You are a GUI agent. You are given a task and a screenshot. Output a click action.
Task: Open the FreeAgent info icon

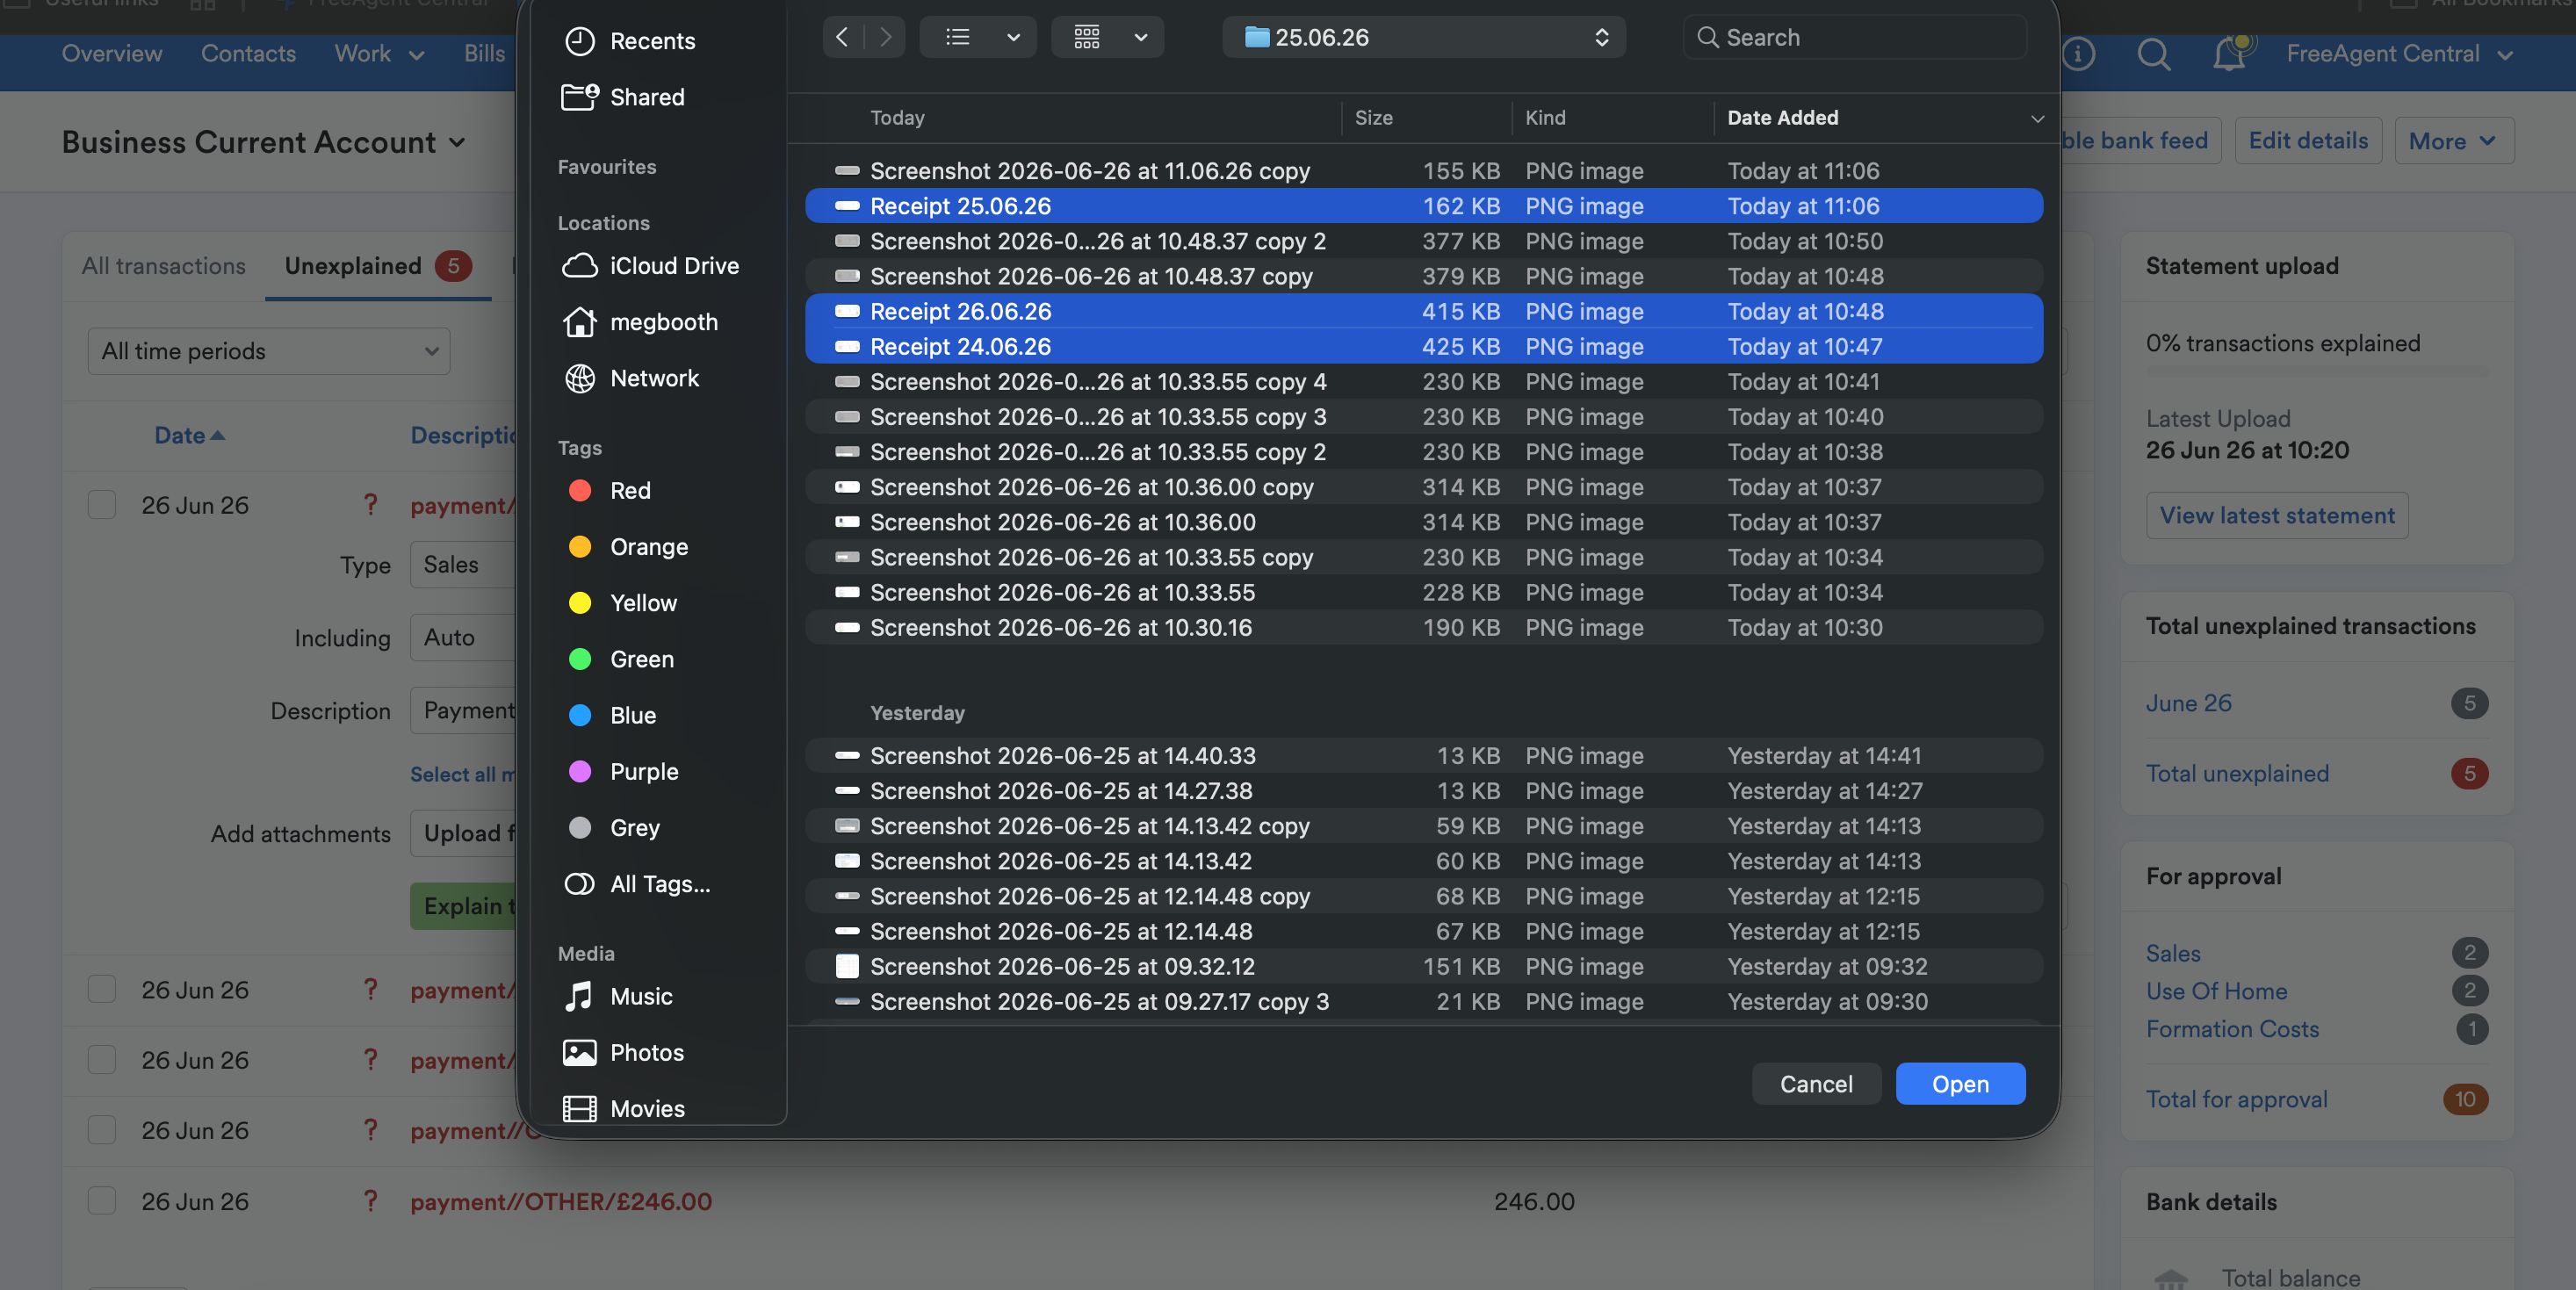pos(2078,54)
